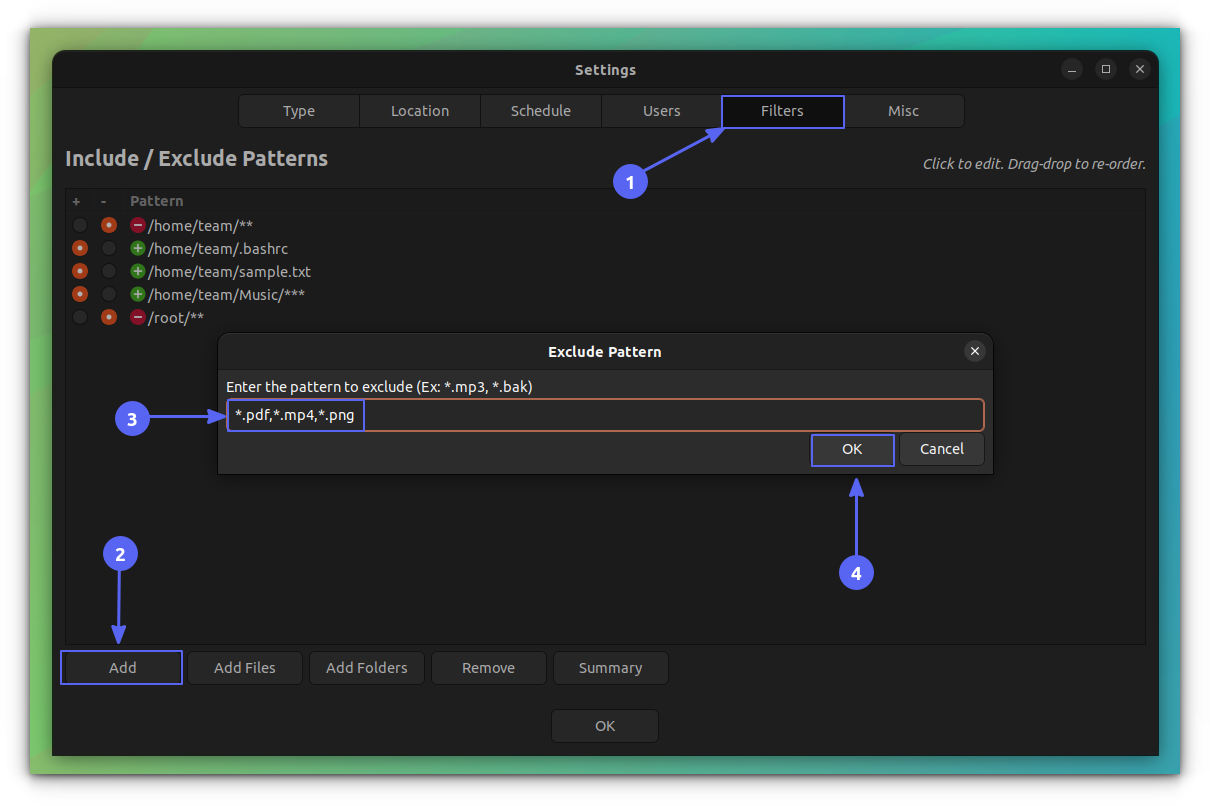The width and height of the screenshot is (1210, 806).
Task: Go to the Misc tab
Action: coord(903,111)
